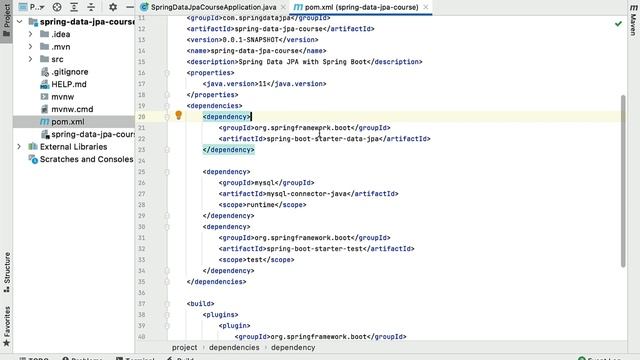
Task: Expand the .mvn folder chevron
Action: [31, 47]
